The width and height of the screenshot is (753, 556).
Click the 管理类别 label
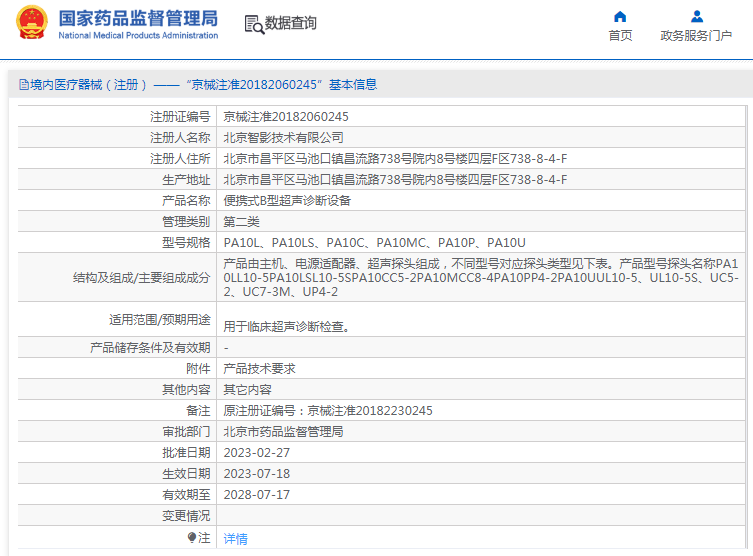point(186,222)
